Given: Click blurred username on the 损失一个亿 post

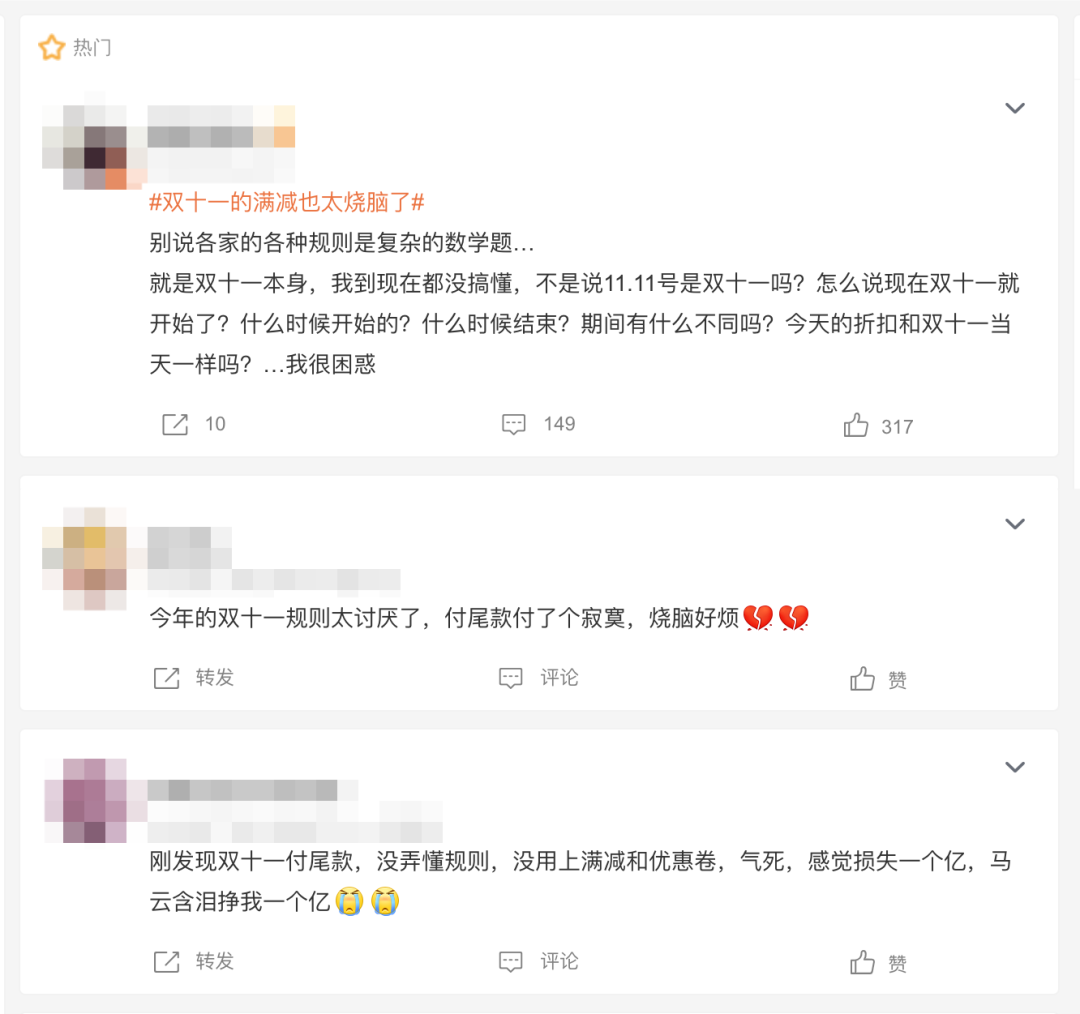Looking at the screenshot, I should [x=242, y=790].
